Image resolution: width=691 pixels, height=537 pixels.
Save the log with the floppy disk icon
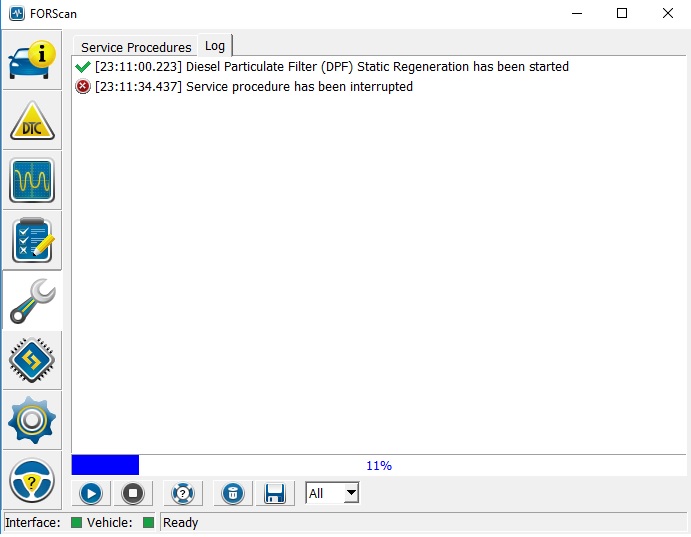275,493
